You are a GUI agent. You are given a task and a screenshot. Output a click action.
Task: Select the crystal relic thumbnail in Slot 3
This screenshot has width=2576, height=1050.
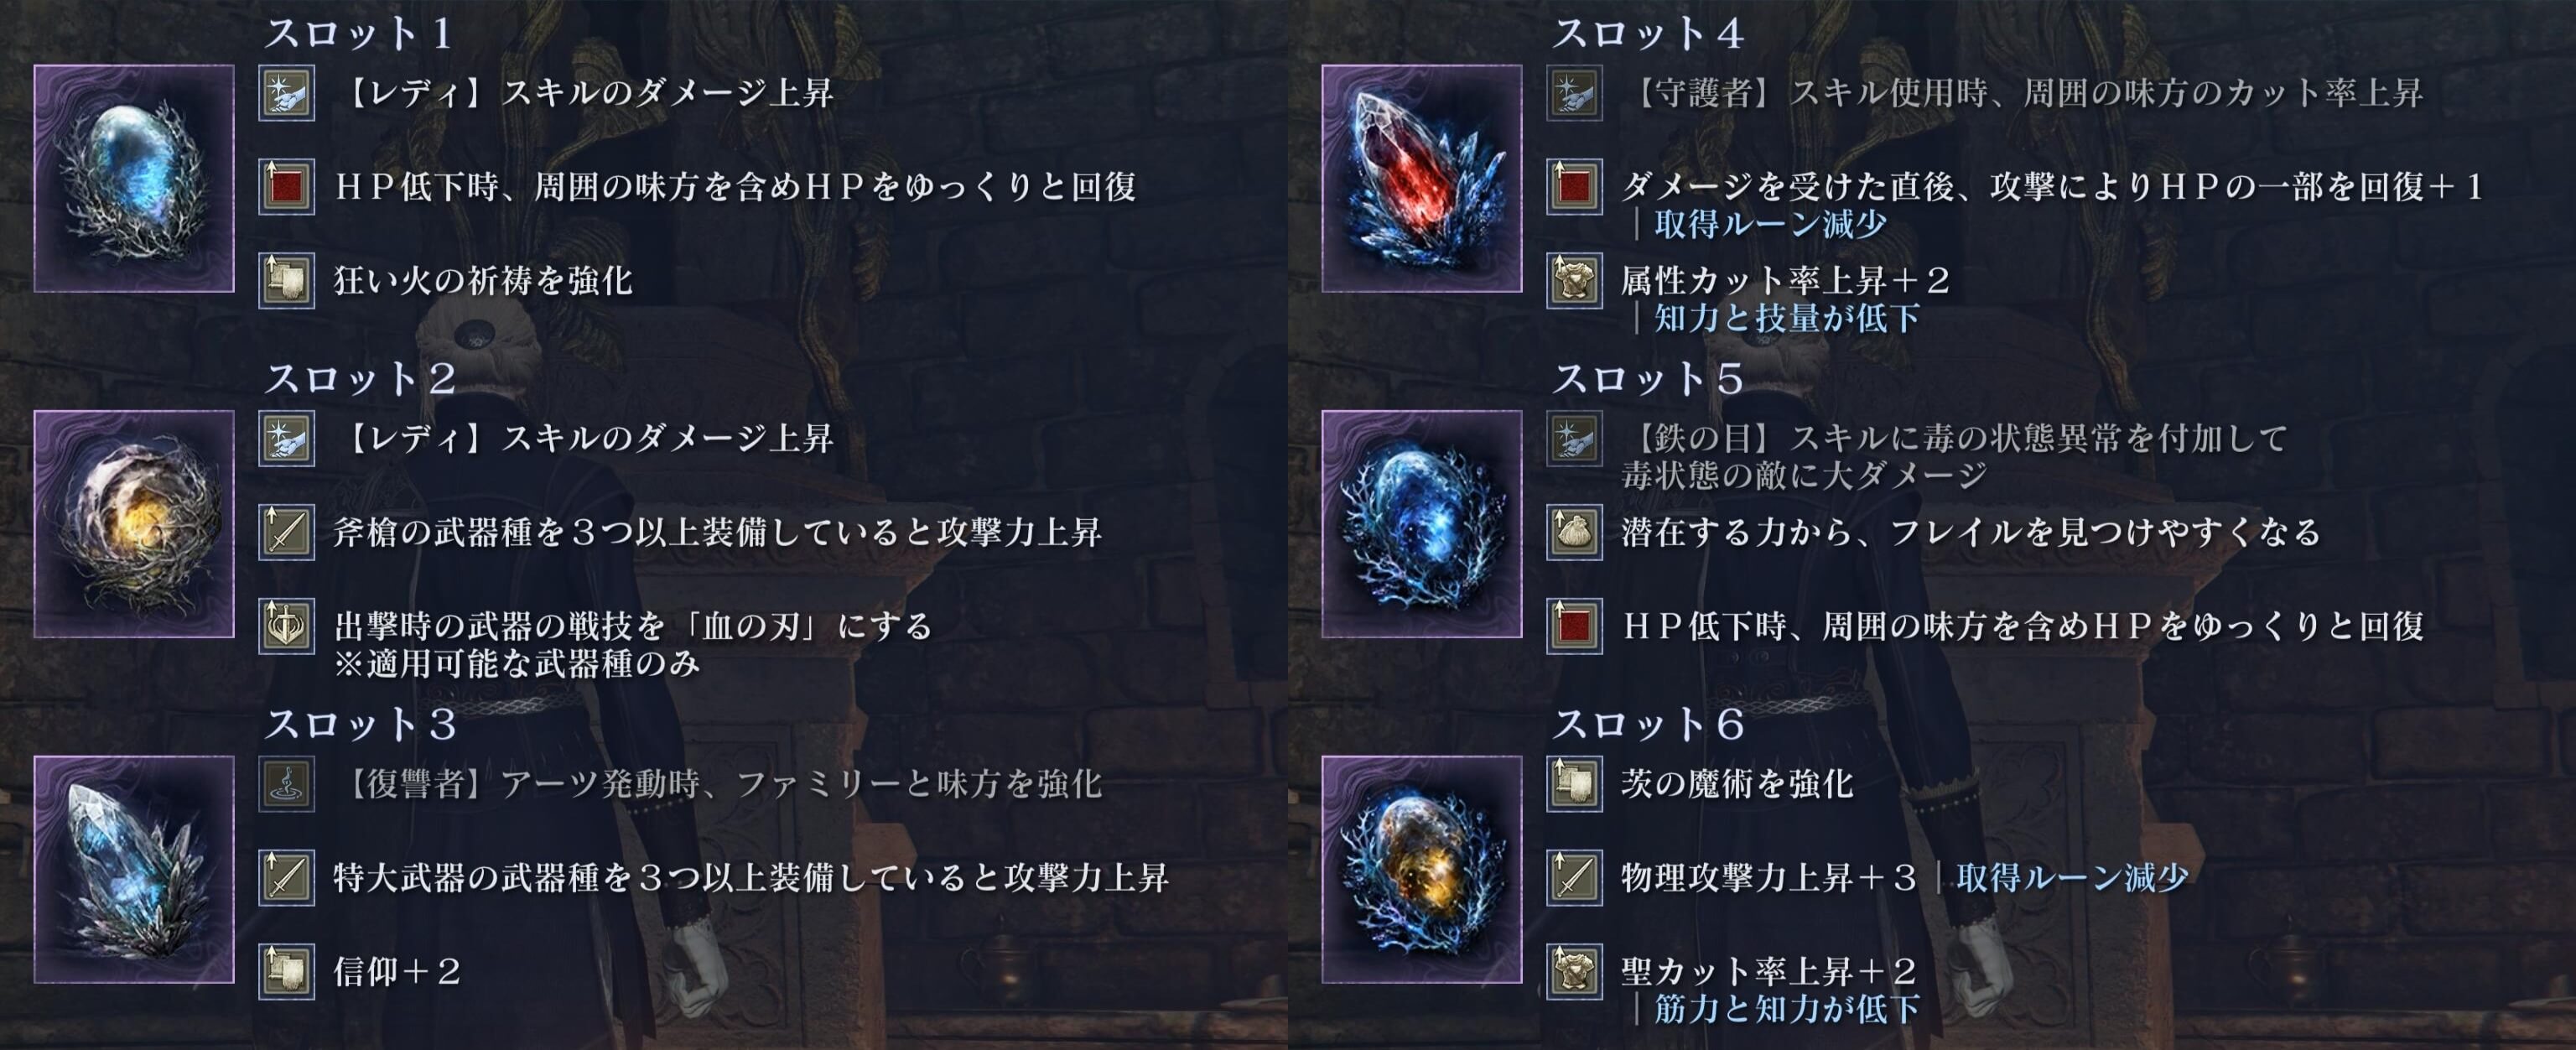tap(134, 870)
